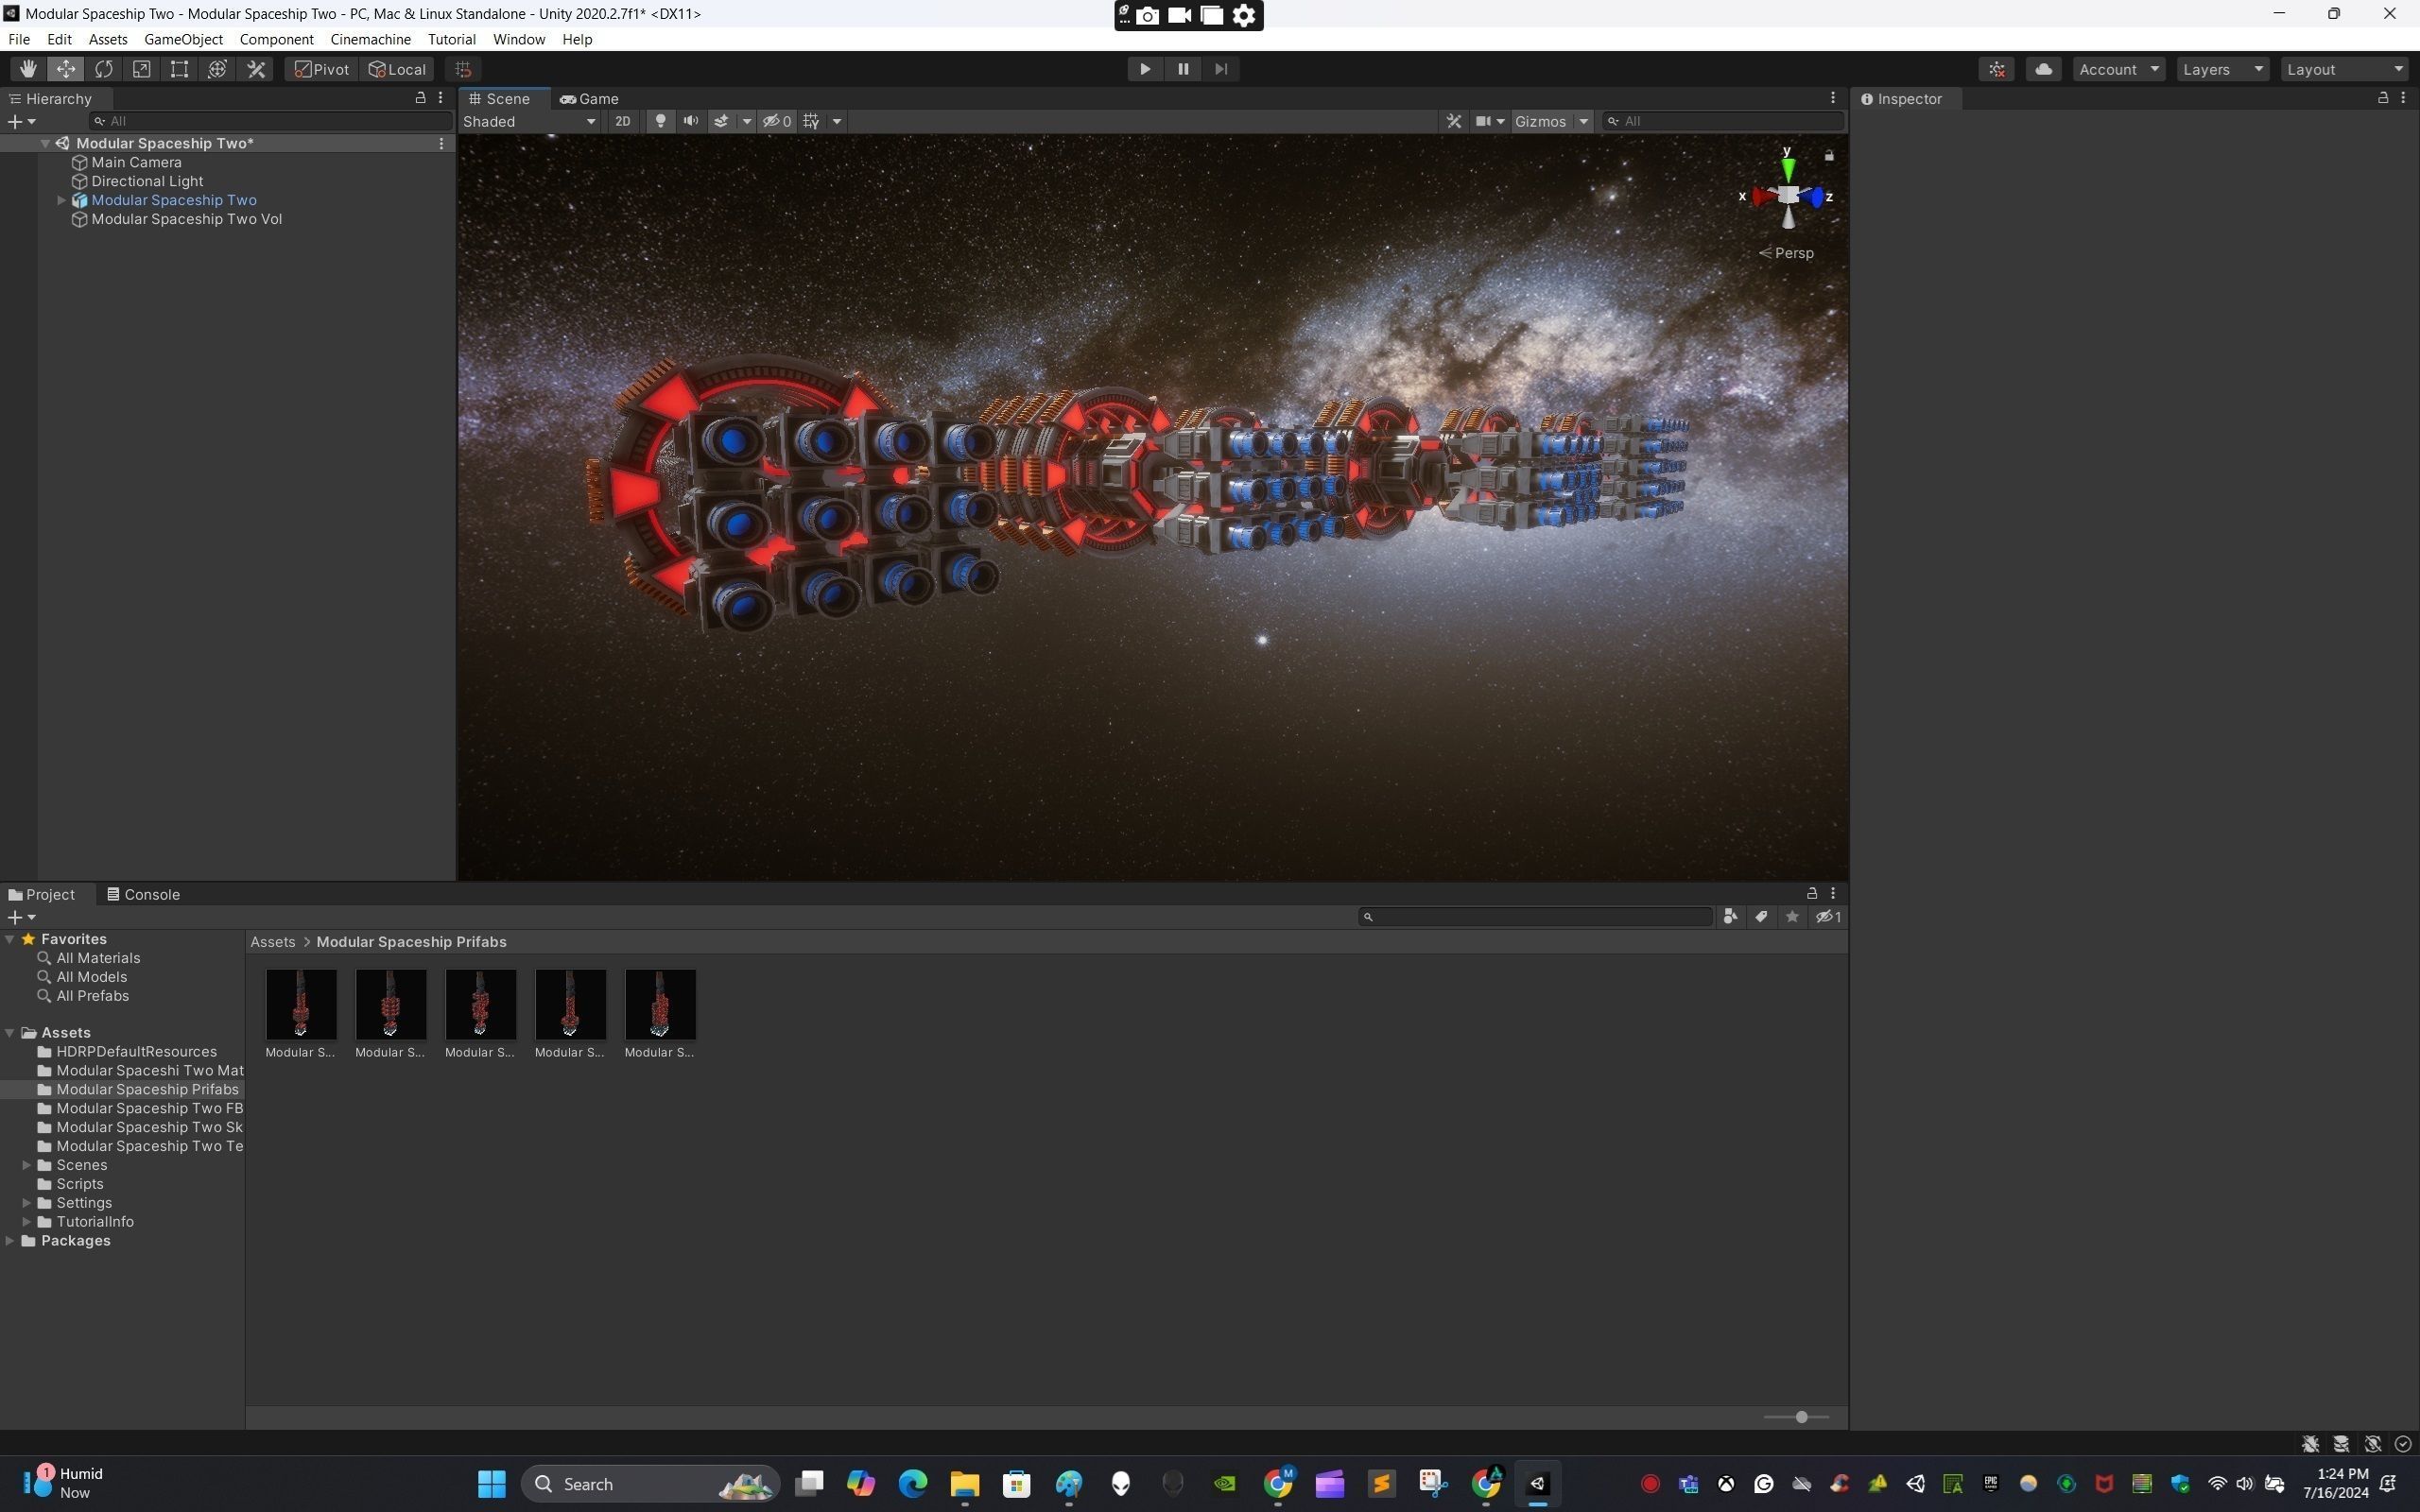Image resolution: width=2420 pixels, height=1512 pixels.
Task: Toggle scene audio
Action: pos(690,121)
